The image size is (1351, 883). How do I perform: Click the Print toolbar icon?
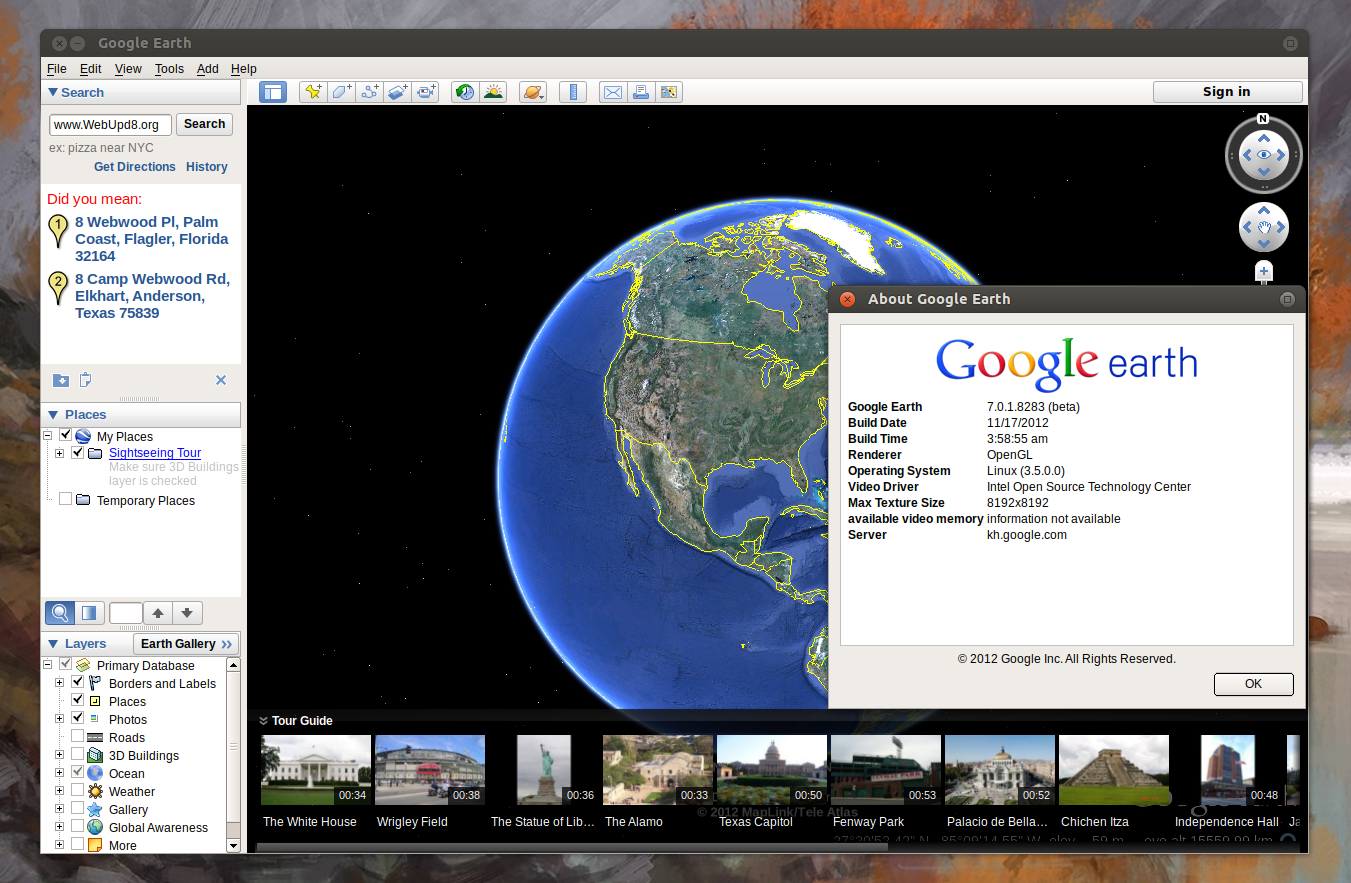click(641, 92)
